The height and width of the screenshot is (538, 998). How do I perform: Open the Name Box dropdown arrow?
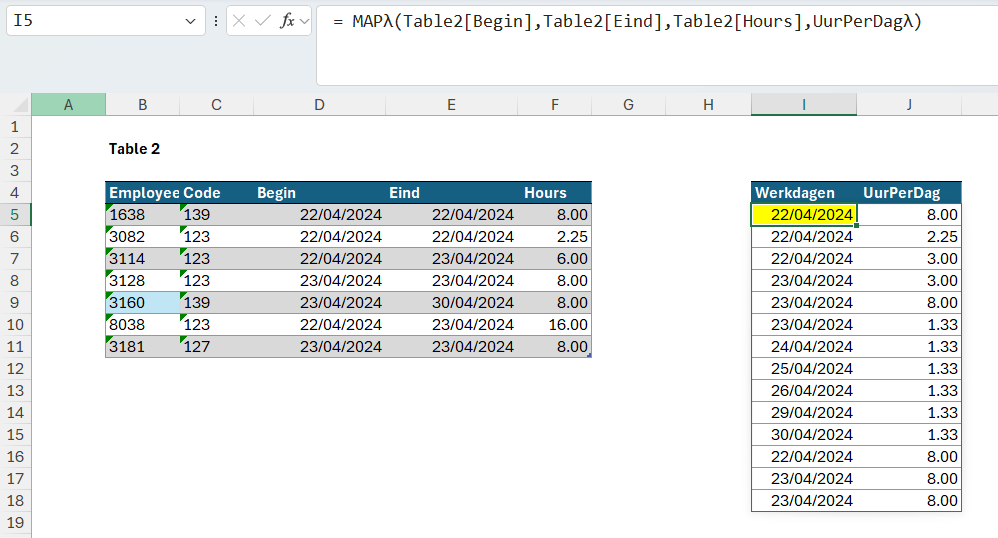[x=190, y=21]
